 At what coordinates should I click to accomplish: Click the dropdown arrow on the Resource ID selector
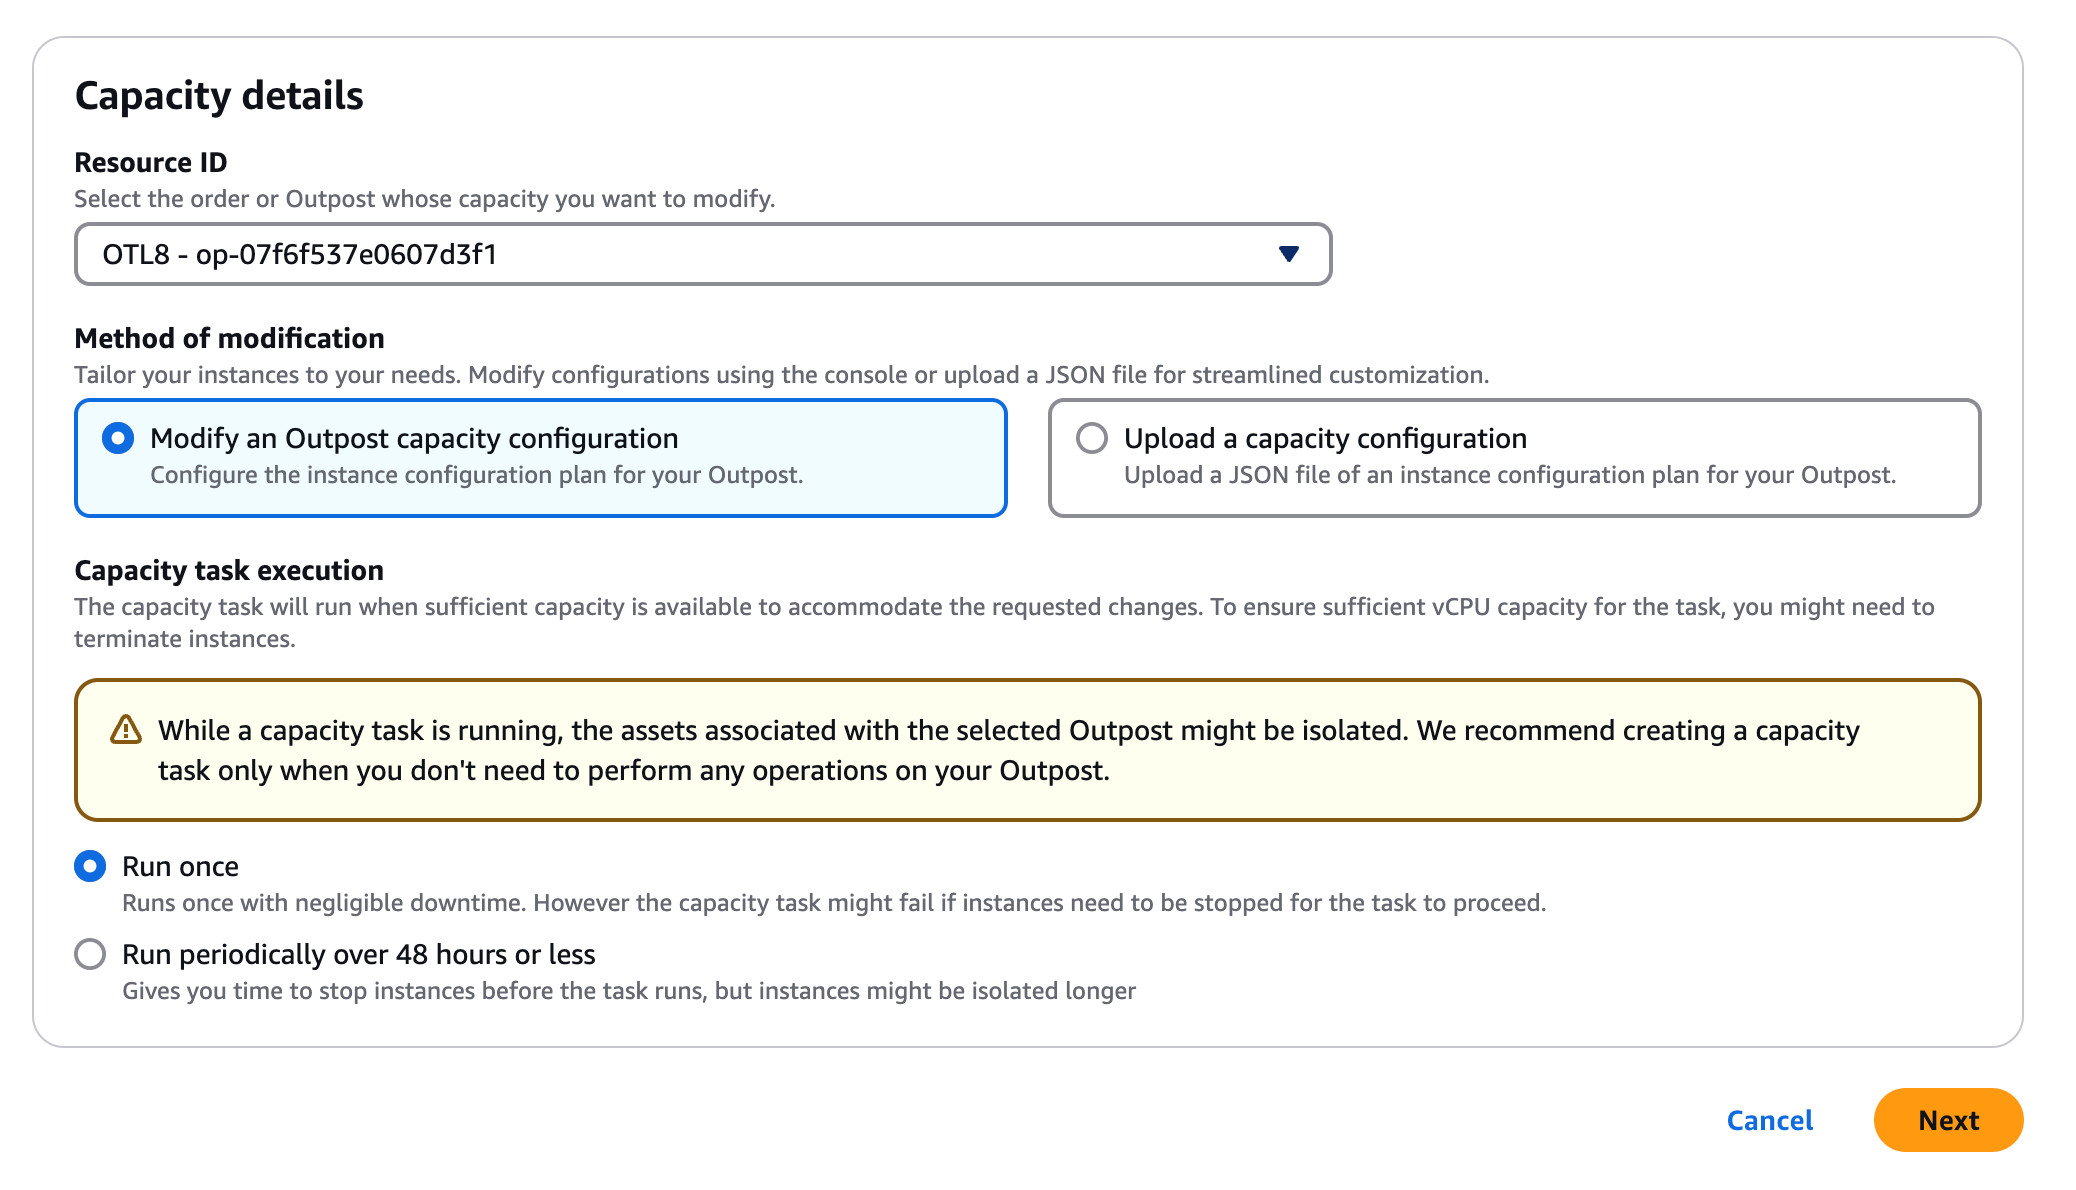pos(1288,254)
